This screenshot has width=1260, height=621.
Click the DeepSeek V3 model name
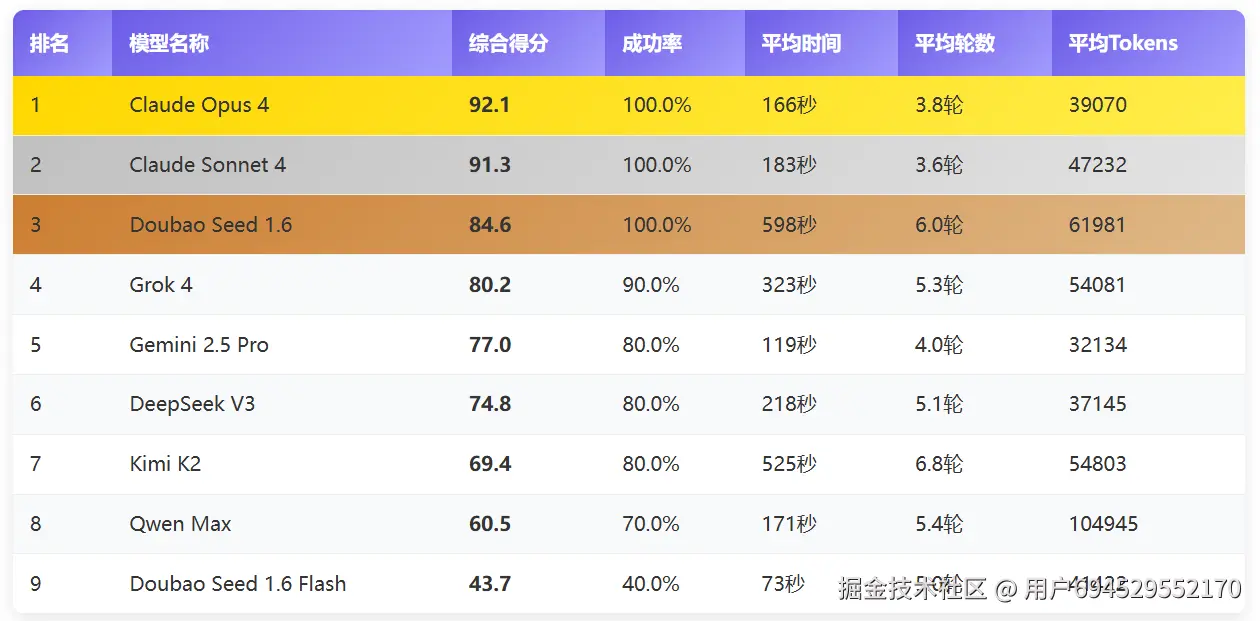pos(192,404)
